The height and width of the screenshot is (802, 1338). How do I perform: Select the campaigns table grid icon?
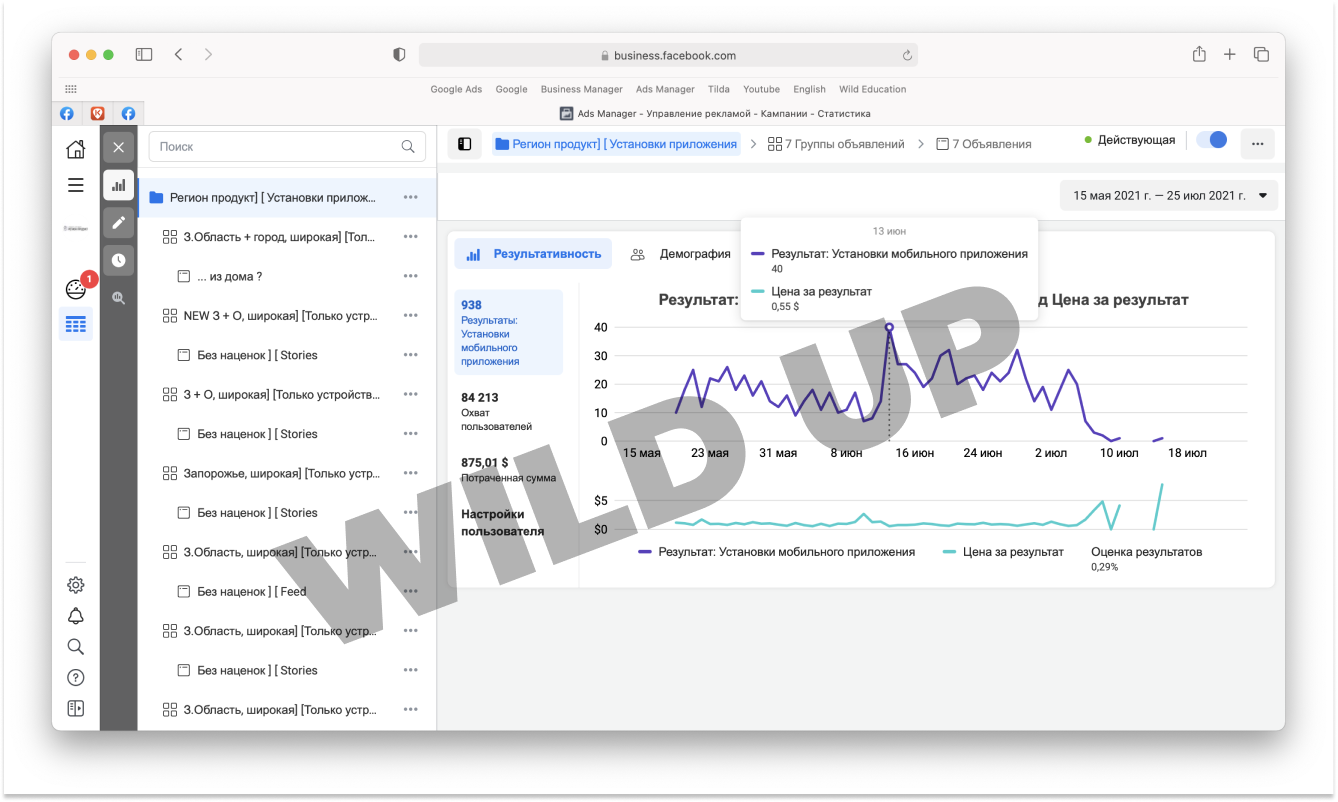click(x=76, y=324)
